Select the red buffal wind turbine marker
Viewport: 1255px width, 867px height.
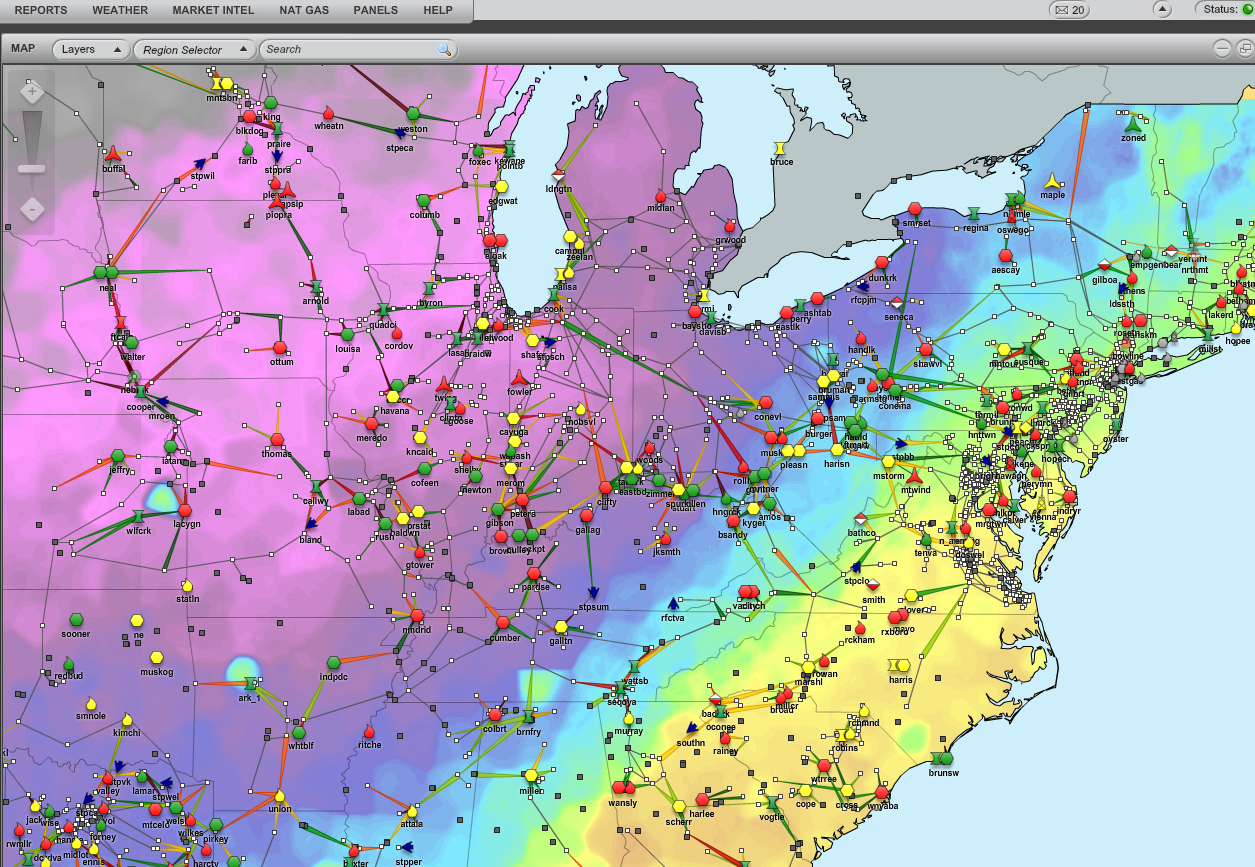[x=113, y=154]
